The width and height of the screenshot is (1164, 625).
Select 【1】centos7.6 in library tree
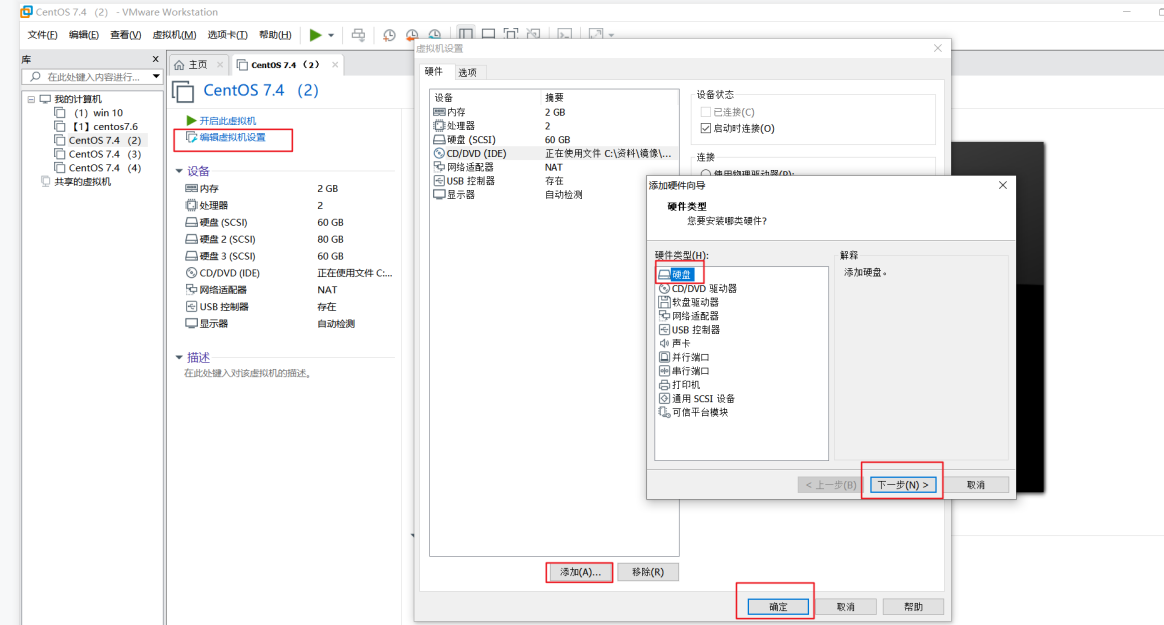[x=97, y=127]
